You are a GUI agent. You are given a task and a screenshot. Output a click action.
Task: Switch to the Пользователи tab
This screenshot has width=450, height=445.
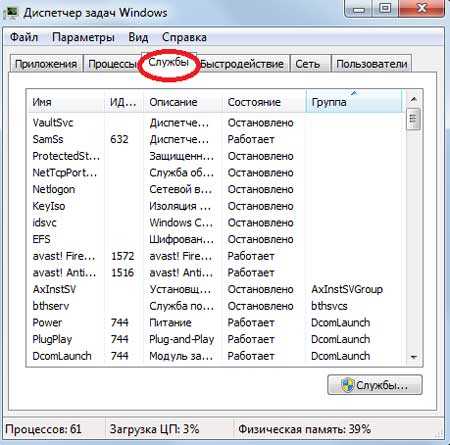coord(372,64)
